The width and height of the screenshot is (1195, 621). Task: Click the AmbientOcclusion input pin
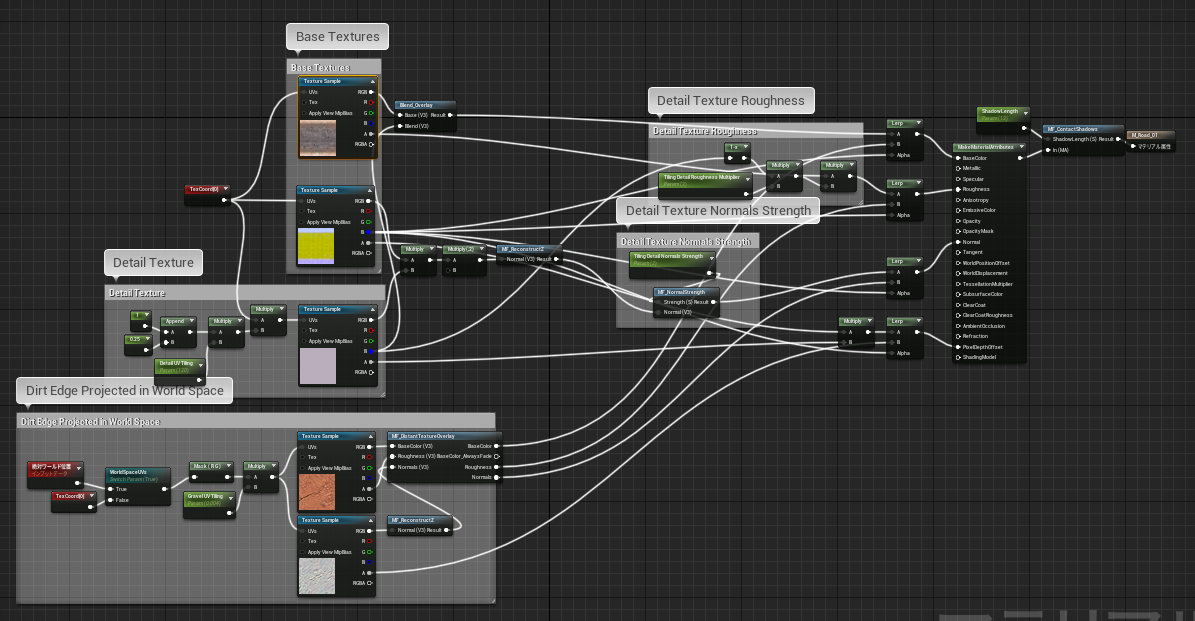(x=958, y=326)
